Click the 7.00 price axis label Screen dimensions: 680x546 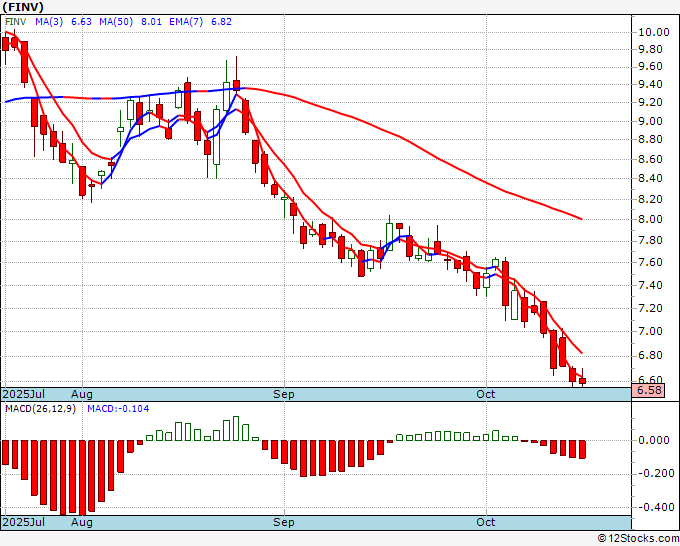(651, 331)
